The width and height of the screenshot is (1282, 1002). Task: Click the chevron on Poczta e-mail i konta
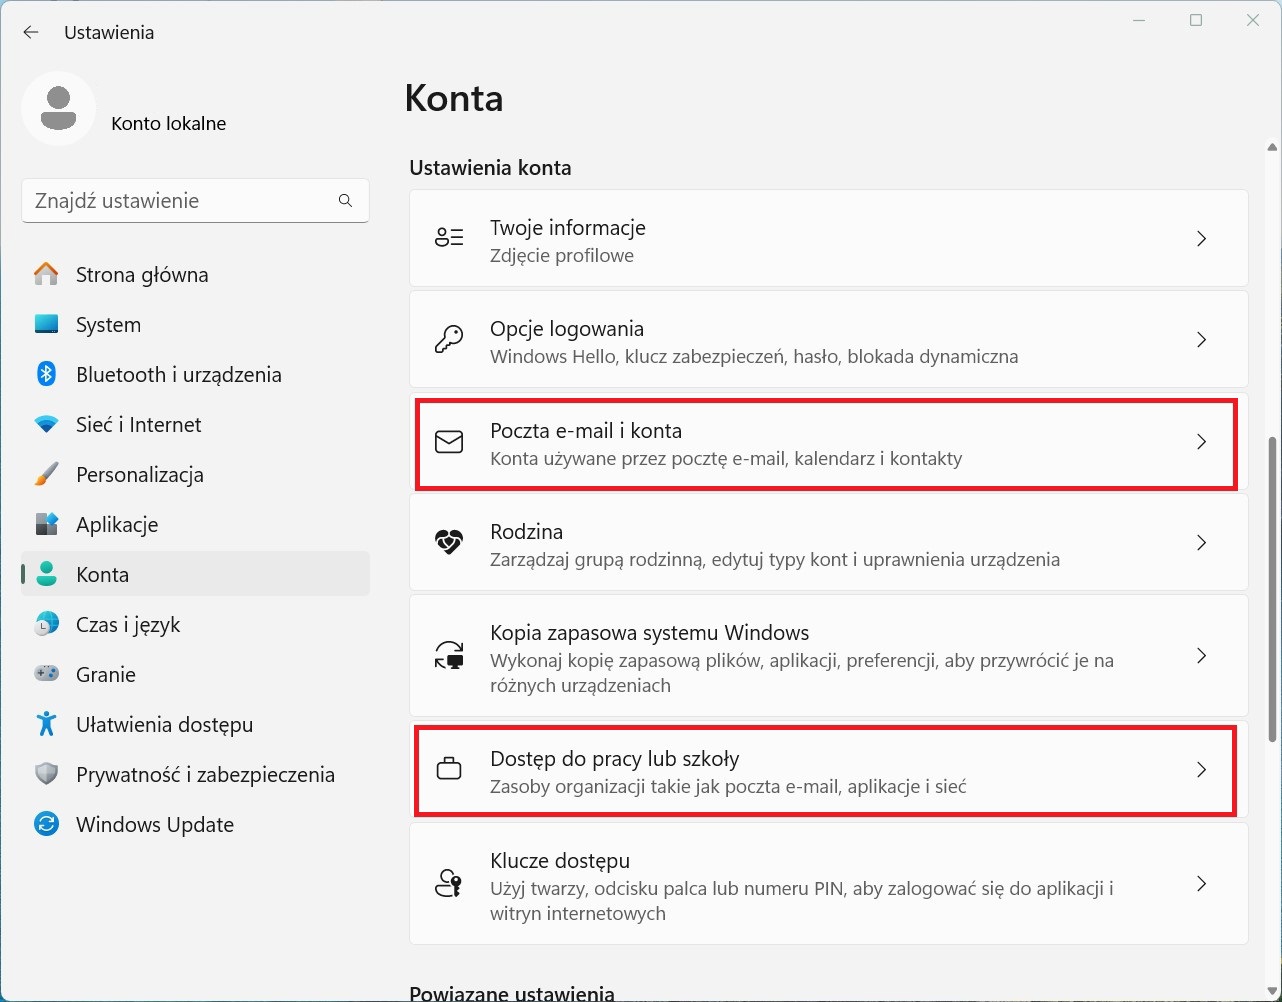point(1202,442)
